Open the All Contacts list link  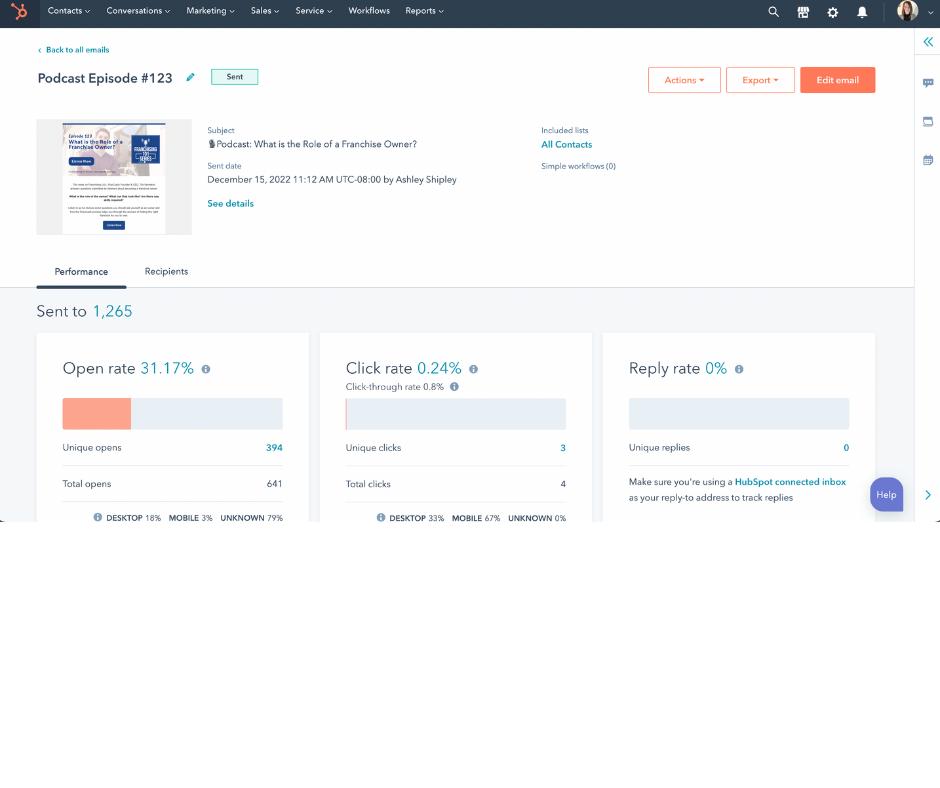coord(567,145)
